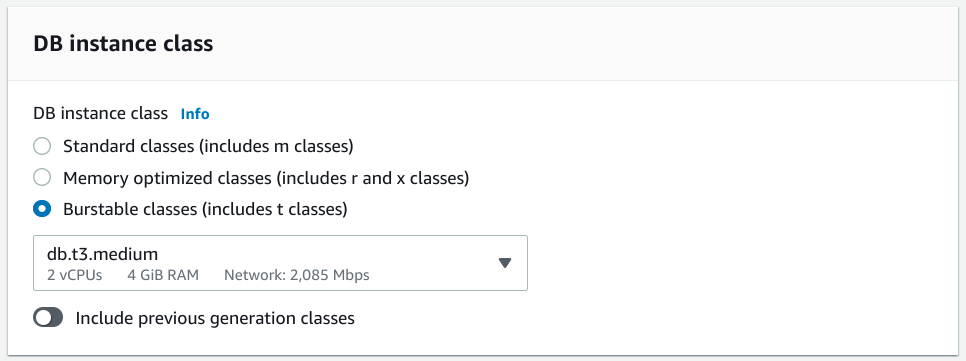Click Burstable classes (includes t classes) label
The width and height of the screenshot is (966, 361).
point(205,210)
